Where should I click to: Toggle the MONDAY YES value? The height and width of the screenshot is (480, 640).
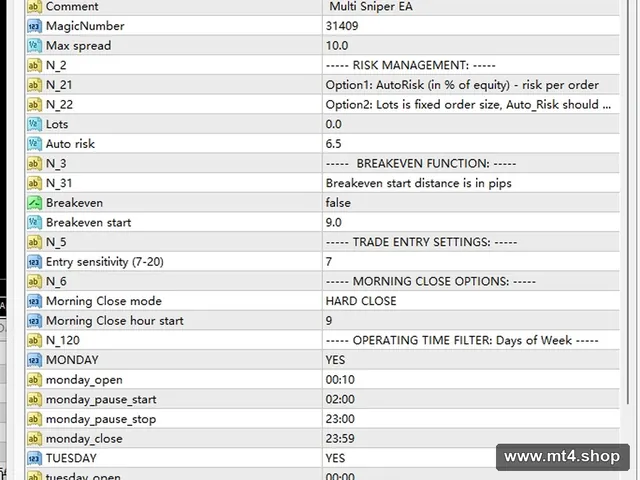(x=471, y=360)
